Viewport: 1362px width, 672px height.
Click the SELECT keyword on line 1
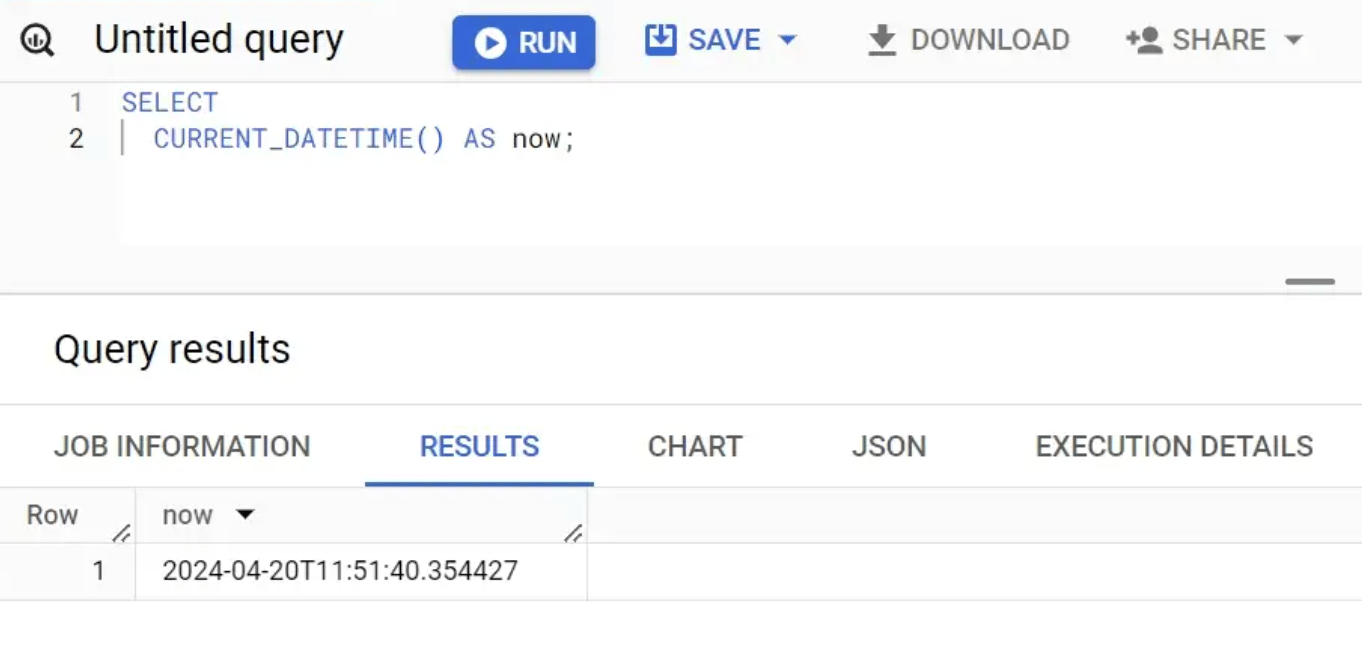[x=170, y=102]
